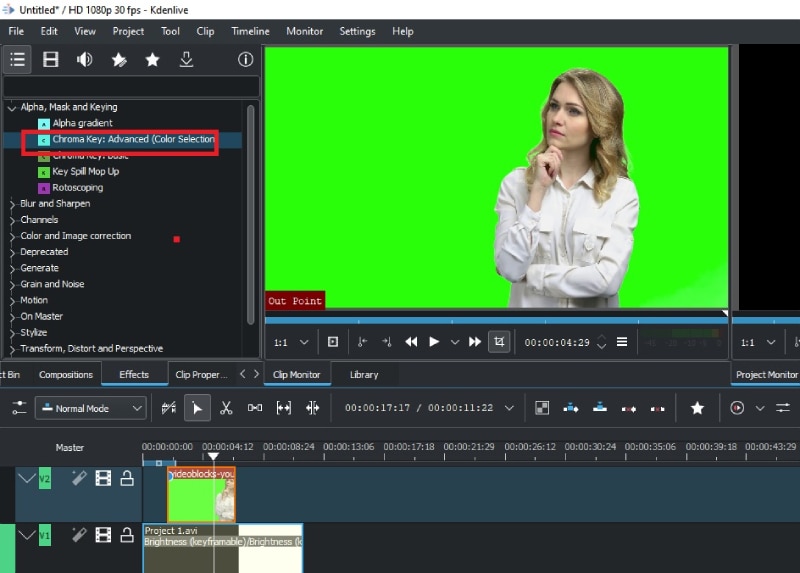Select Project 1.avi clip on V1

click(x=223, y=549)
